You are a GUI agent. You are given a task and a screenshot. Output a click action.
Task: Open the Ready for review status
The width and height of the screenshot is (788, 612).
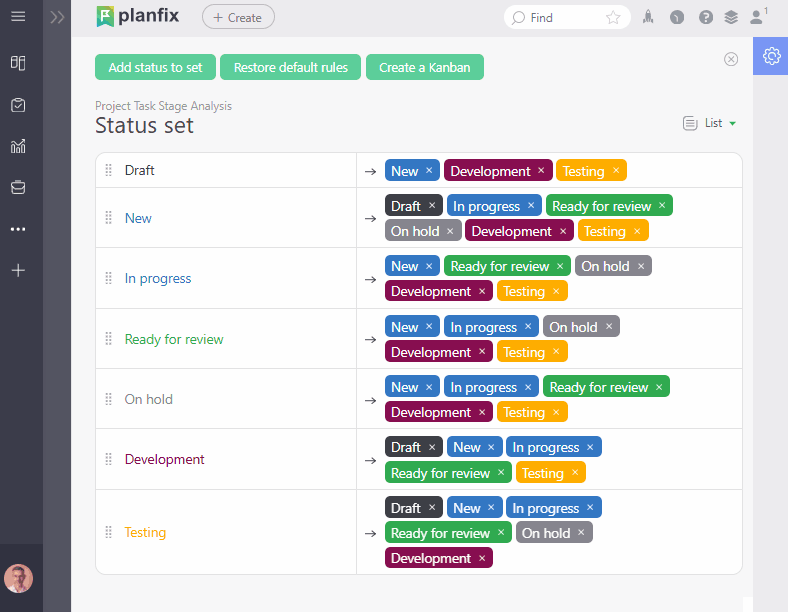[x=174, y=339]
